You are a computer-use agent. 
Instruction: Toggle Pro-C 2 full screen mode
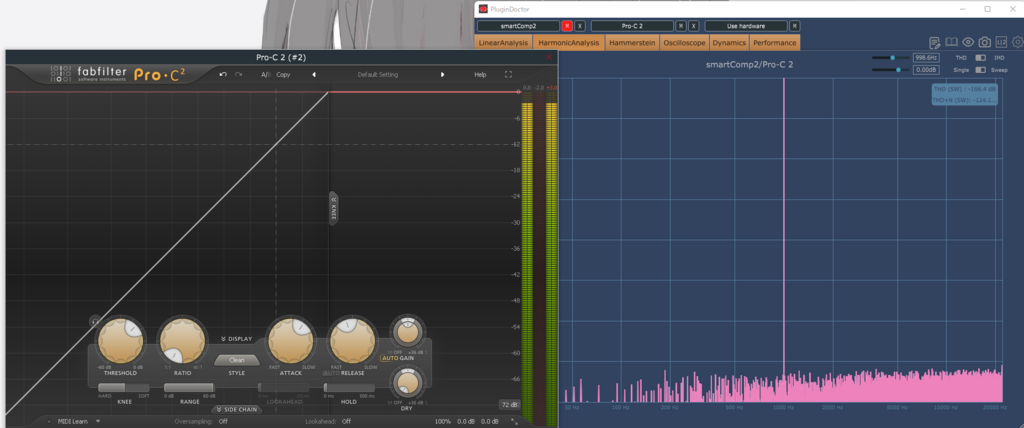click(x=508, y=74)
